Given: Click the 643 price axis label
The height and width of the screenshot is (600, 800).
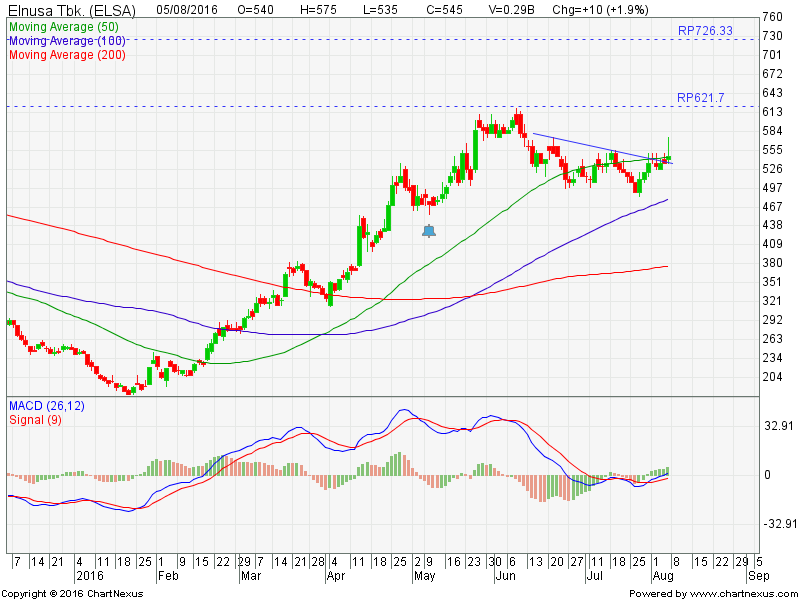Looking at the screenshot, I should tap(772, 93).
